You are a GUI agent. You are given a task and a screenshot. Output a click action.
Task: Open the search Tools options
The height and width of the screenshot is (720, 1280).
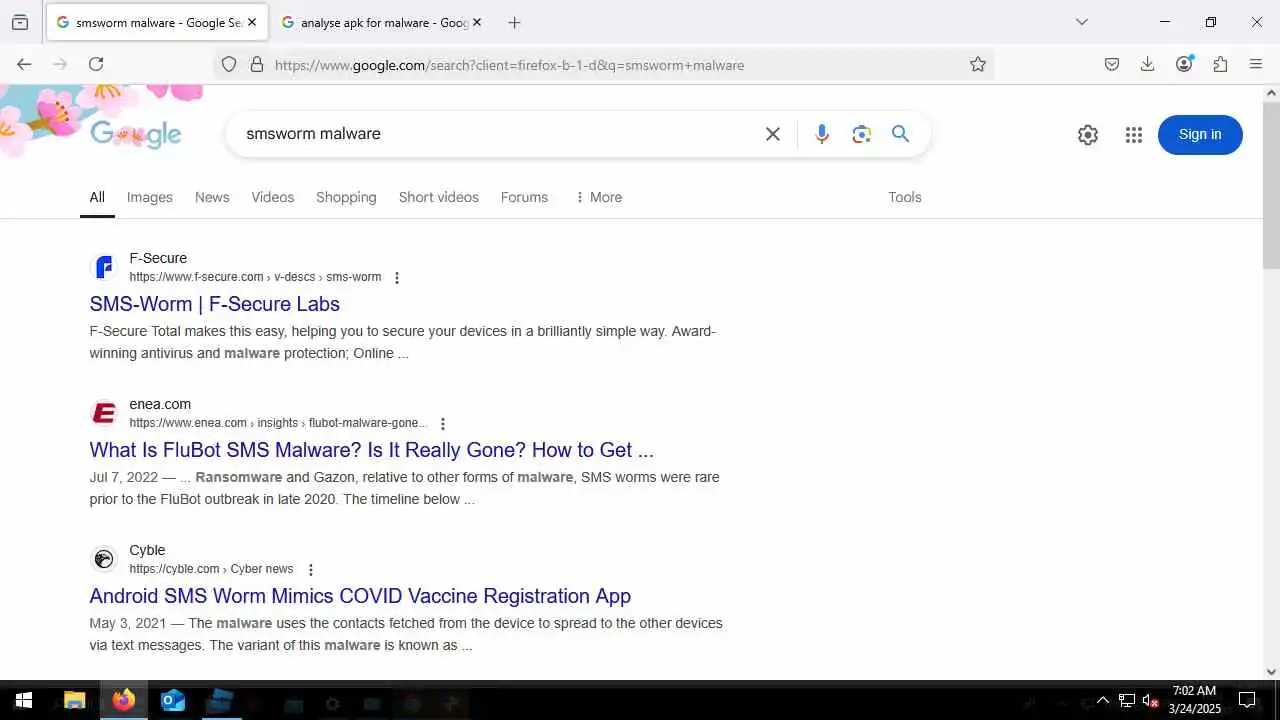coord(905,197)
